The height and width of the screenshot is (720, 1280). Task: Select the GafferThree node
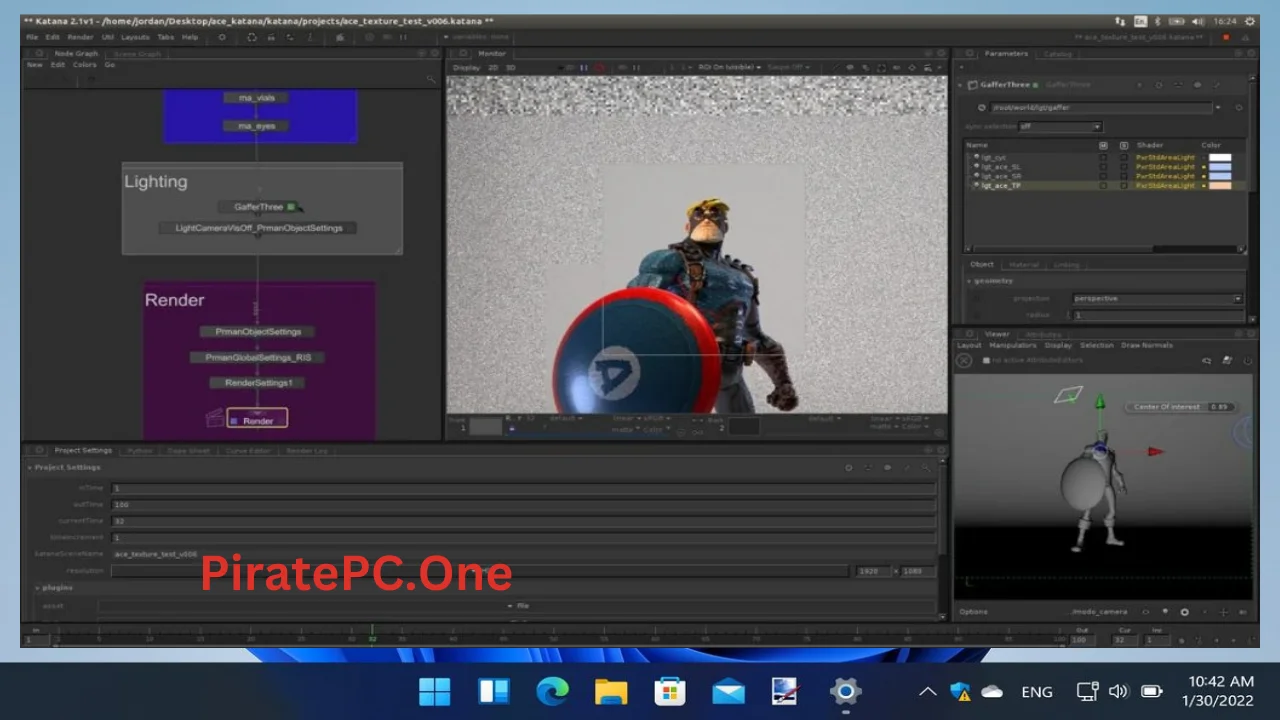258,207
